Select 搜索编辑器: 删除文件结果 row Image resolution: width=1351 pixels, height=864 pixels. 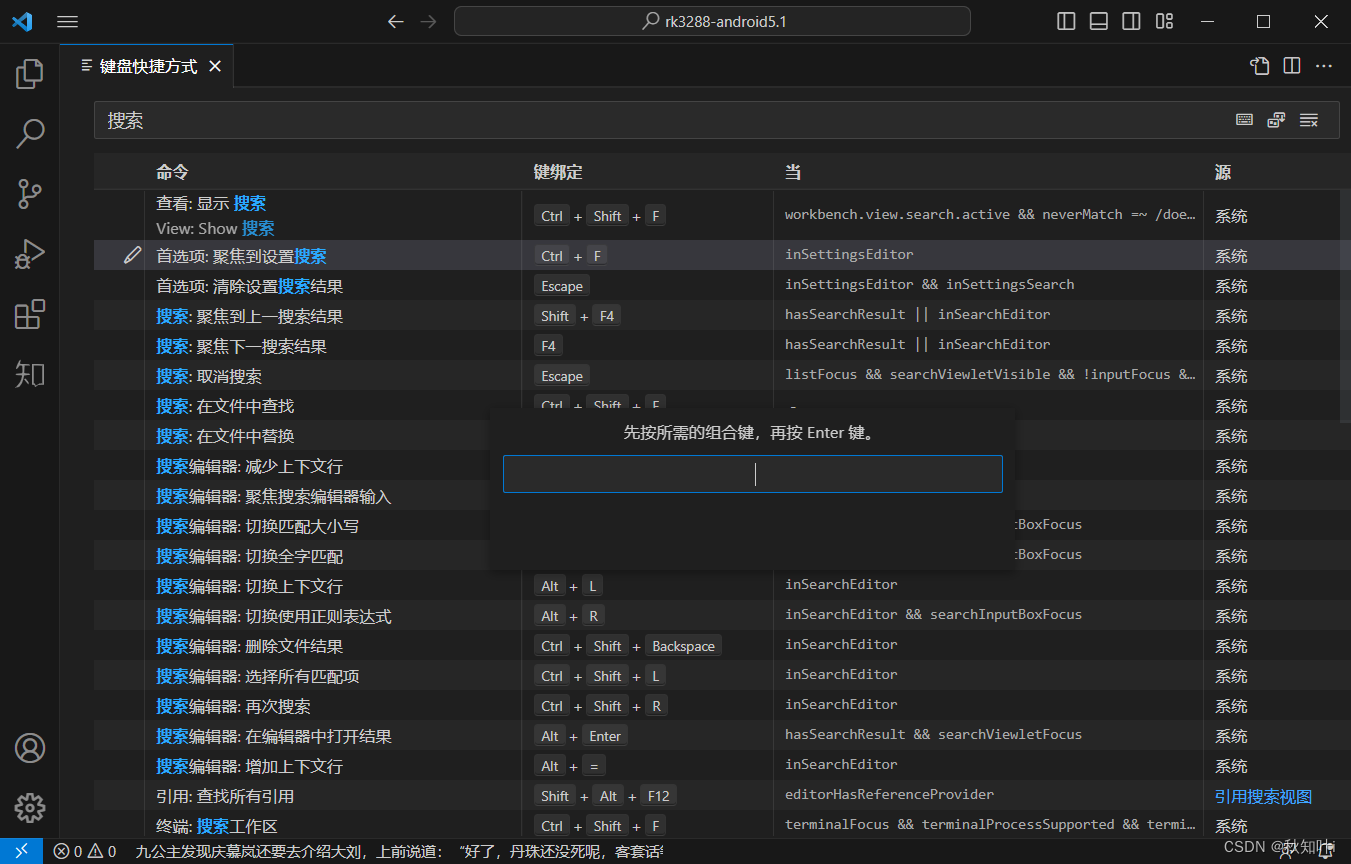pos(716,645)
